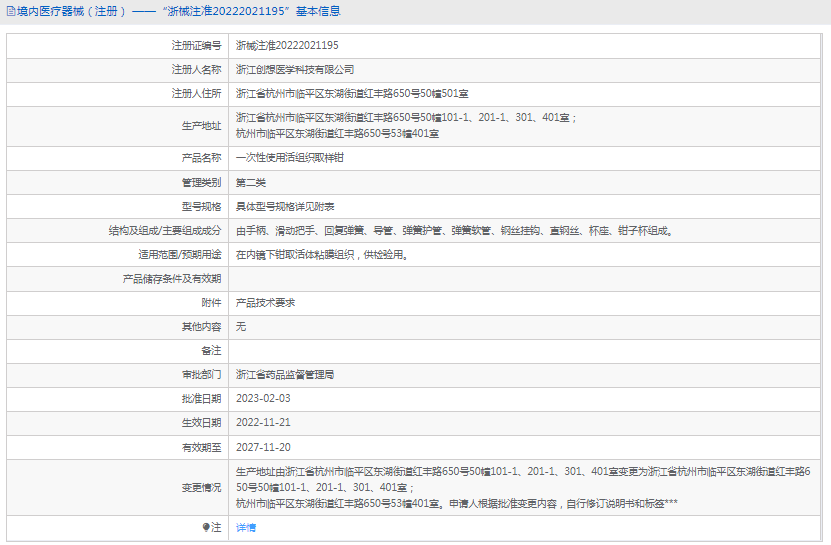Click the 有效期至 row label

(x=201, y=447)
